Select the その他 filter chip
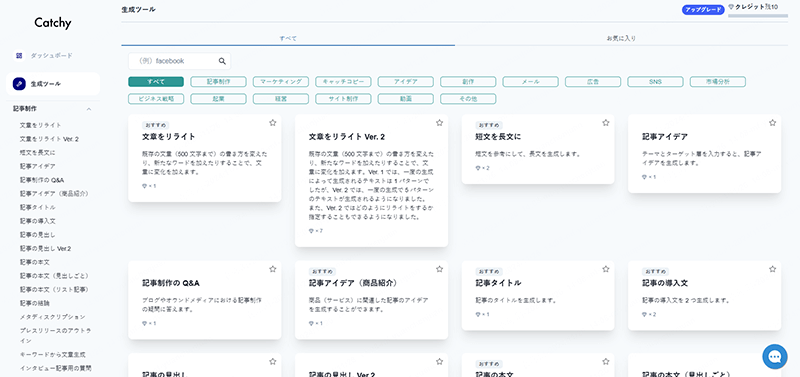 coord(468,99)
